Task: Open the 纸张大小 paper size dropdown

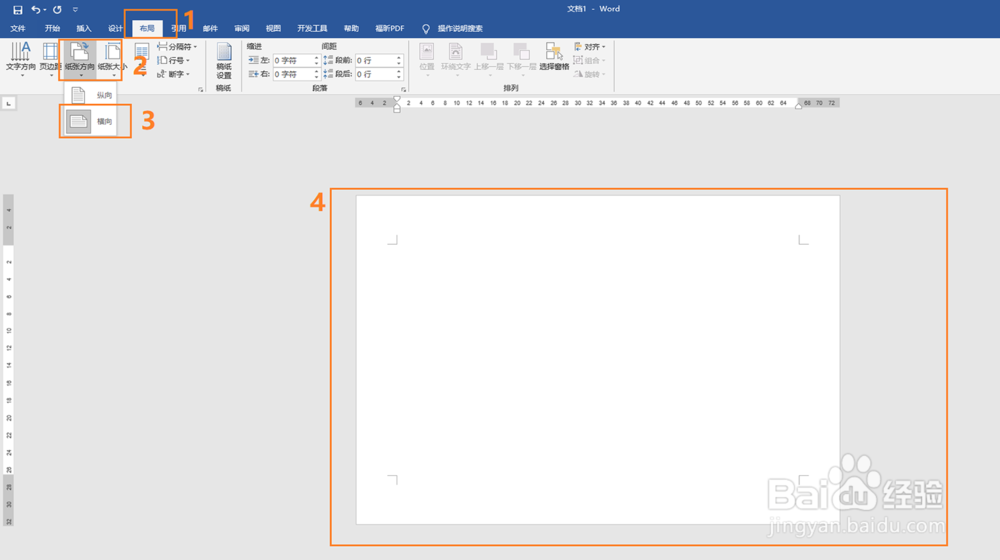Action: (112, 60)
